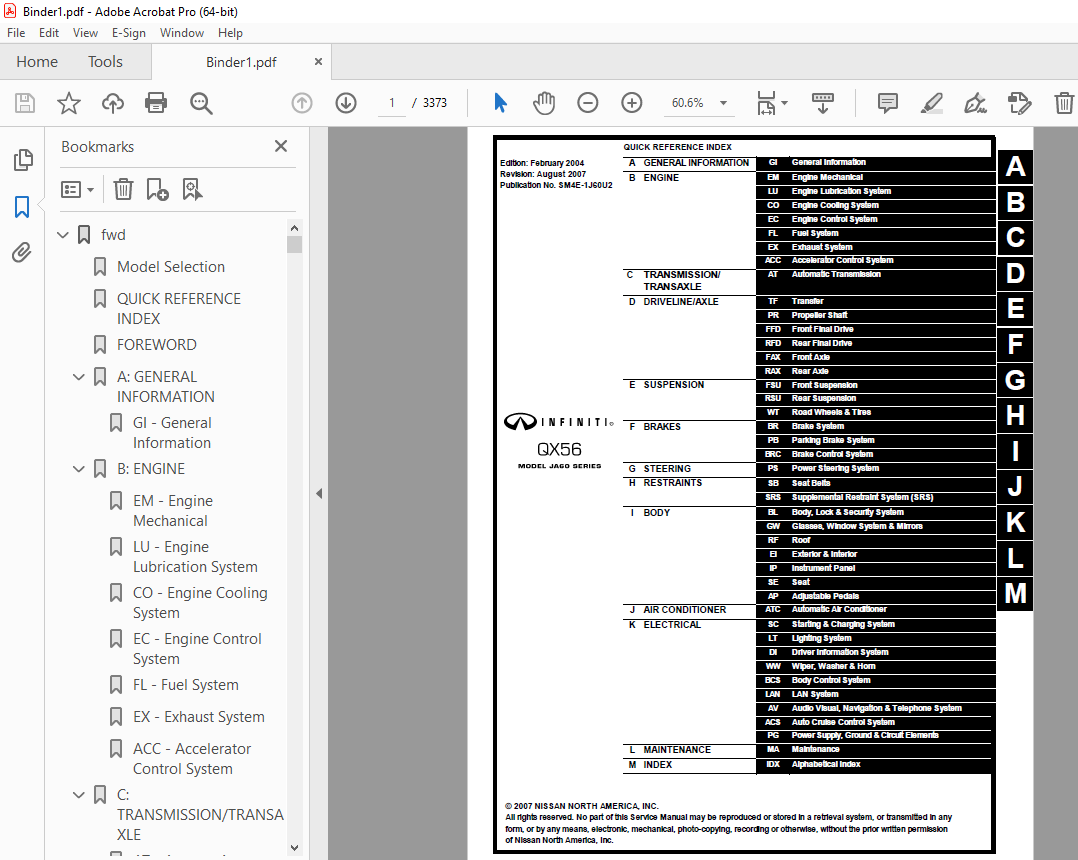The width and height of the screenshot is (1078, 860).
Task: Open the Edit menu
Action: click(x=49, y=33)
